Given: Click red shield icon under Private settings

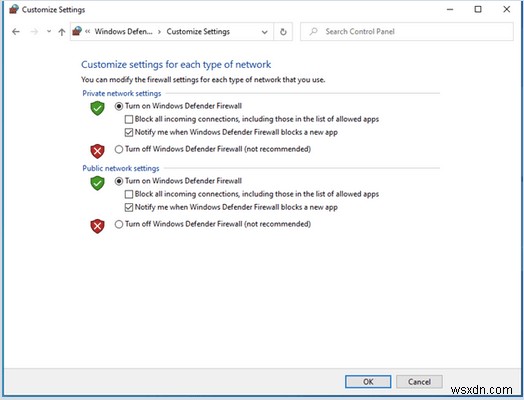Looking at the screenshot, I should coord(97,151).
